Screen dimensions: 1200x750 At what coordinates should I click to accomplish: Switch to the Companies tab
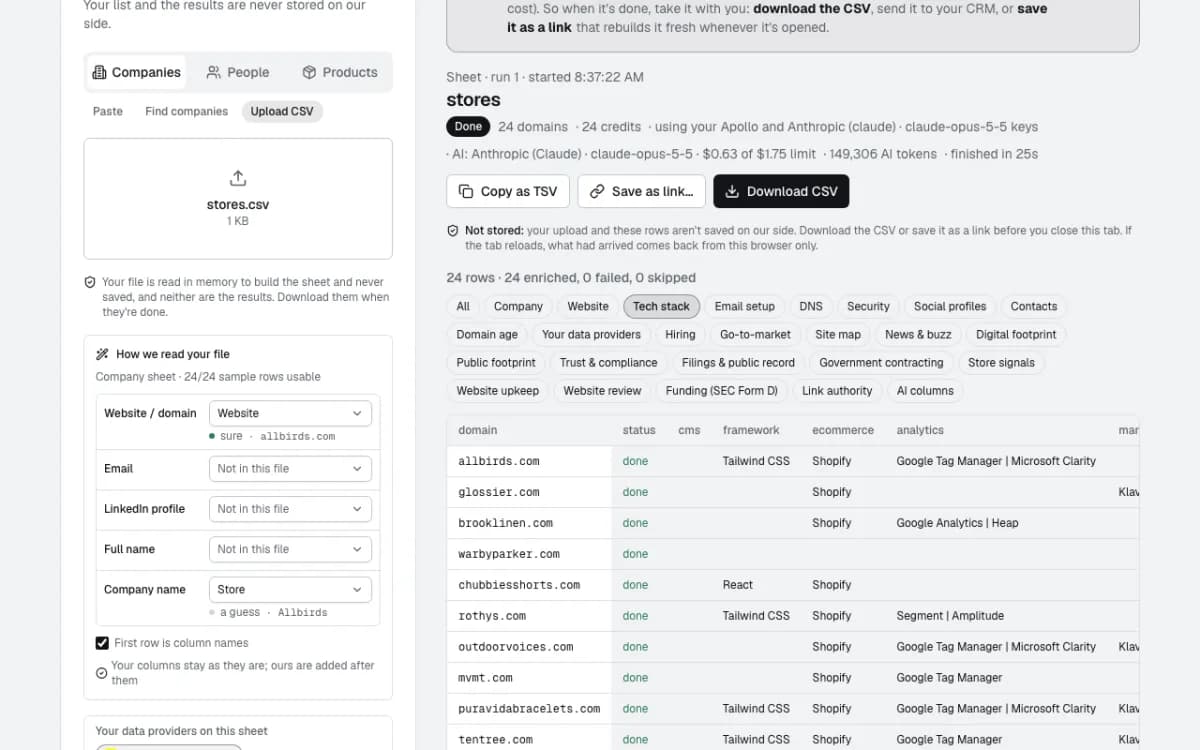tap(137, 72)
